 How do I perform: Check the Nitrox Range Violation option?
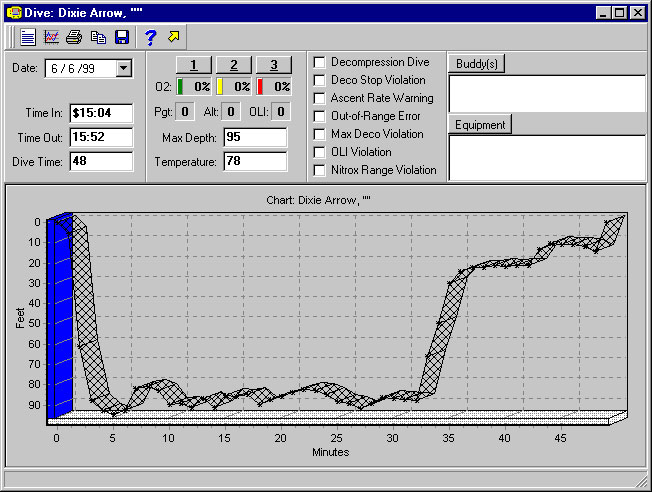click(x=320, y=170)
